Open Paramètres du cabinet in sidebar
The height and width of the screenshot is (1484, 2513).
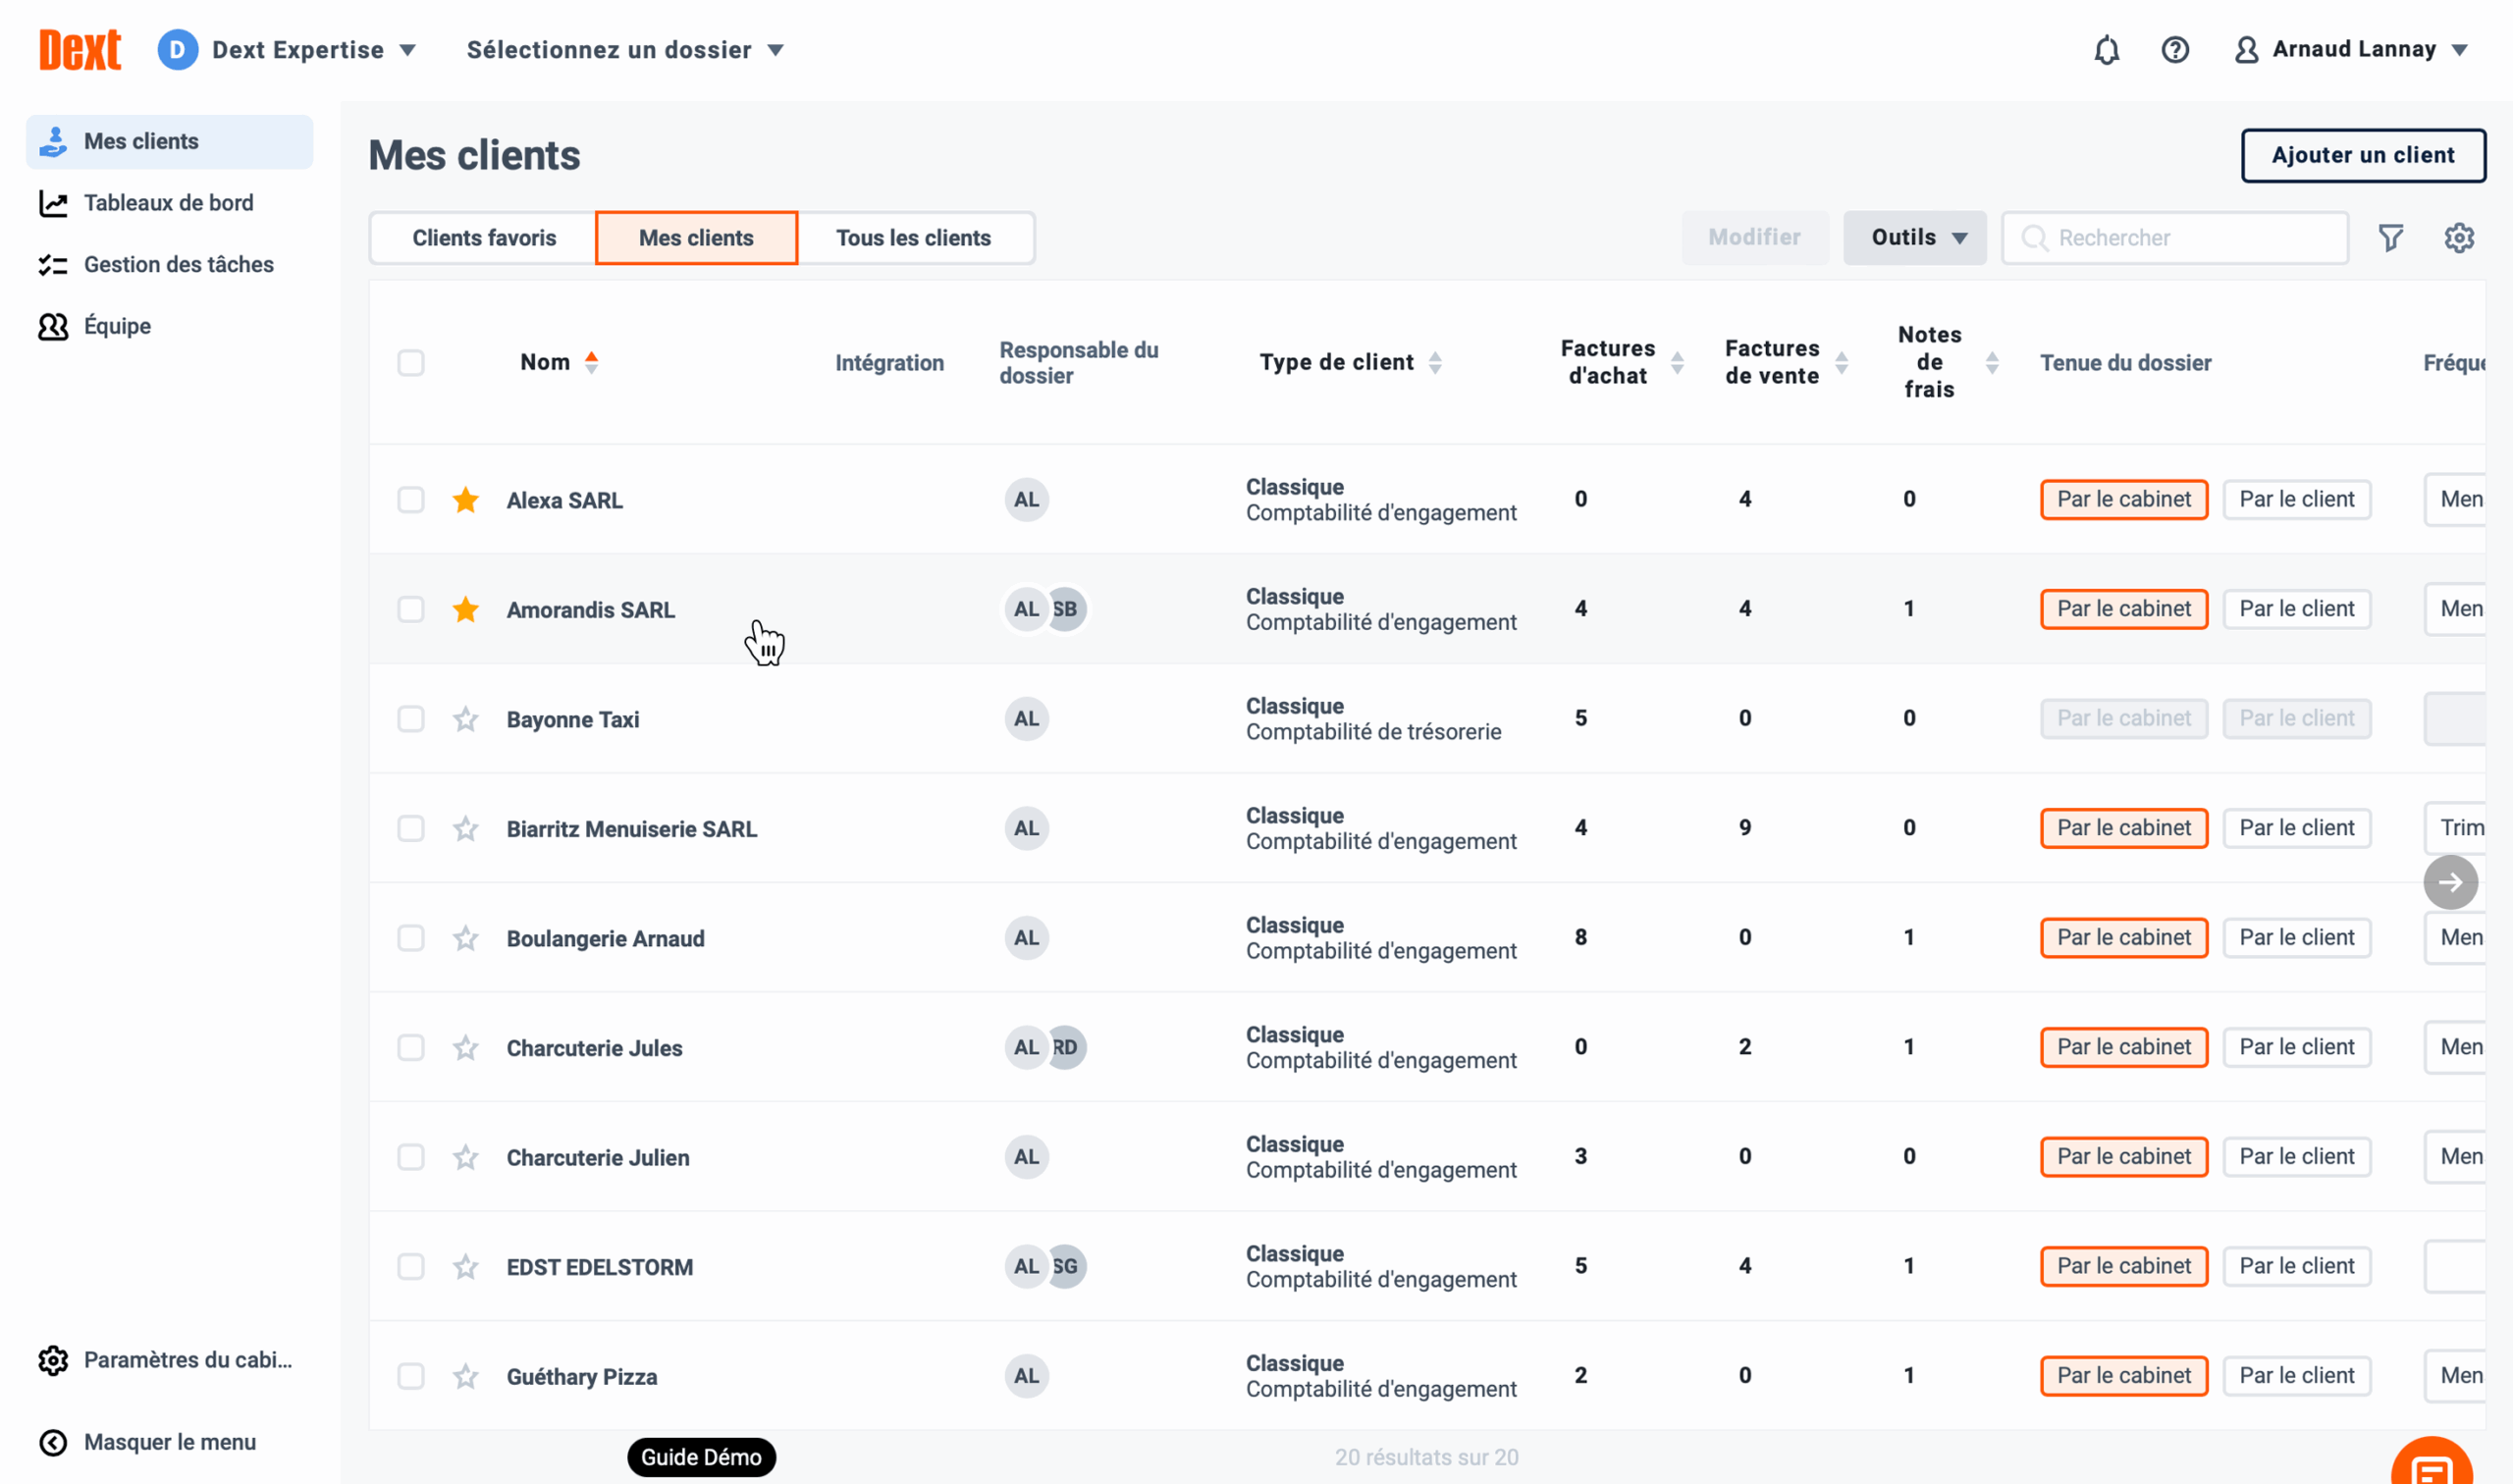pyautogui.click(x=169, y=1360)
